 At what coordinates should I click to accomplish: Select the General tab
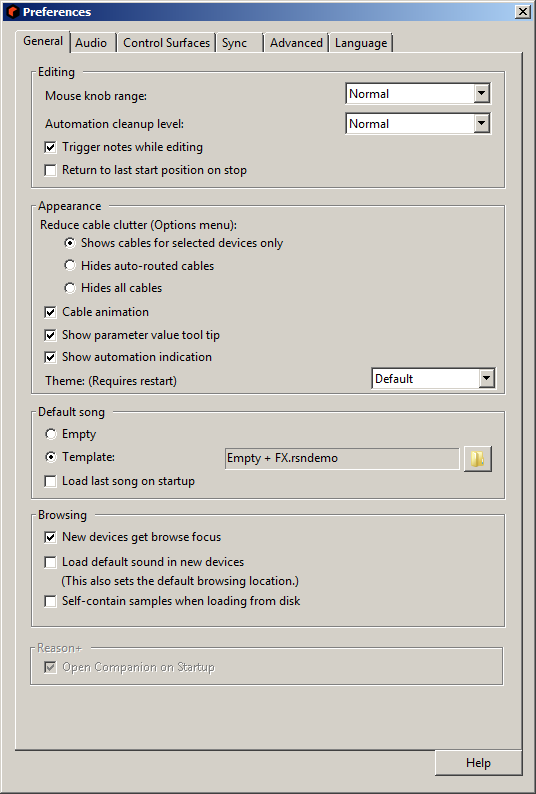coord(43,41)
